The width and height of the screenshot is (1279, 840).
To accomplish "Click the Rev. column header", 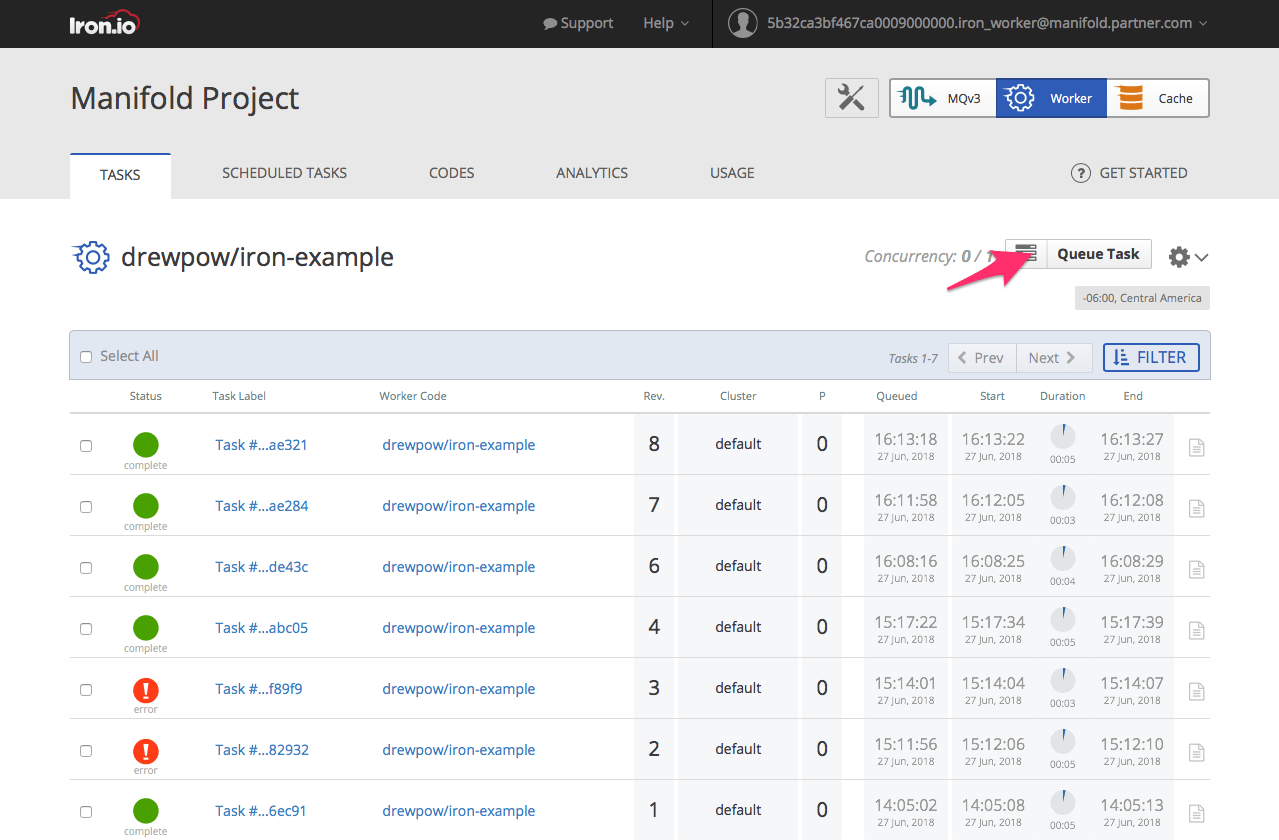I will 654,396.
